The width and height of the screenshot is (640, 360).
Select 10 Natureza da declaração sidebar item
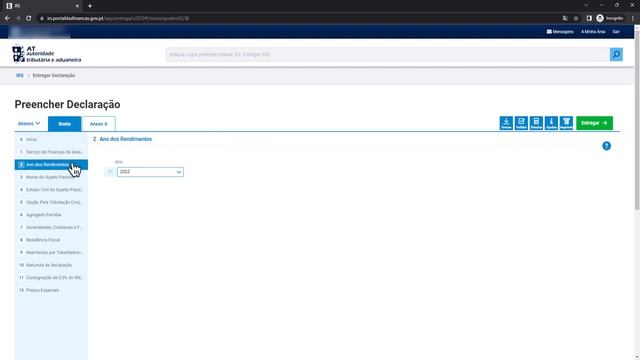pyautogui.click(x=51, y=265)
